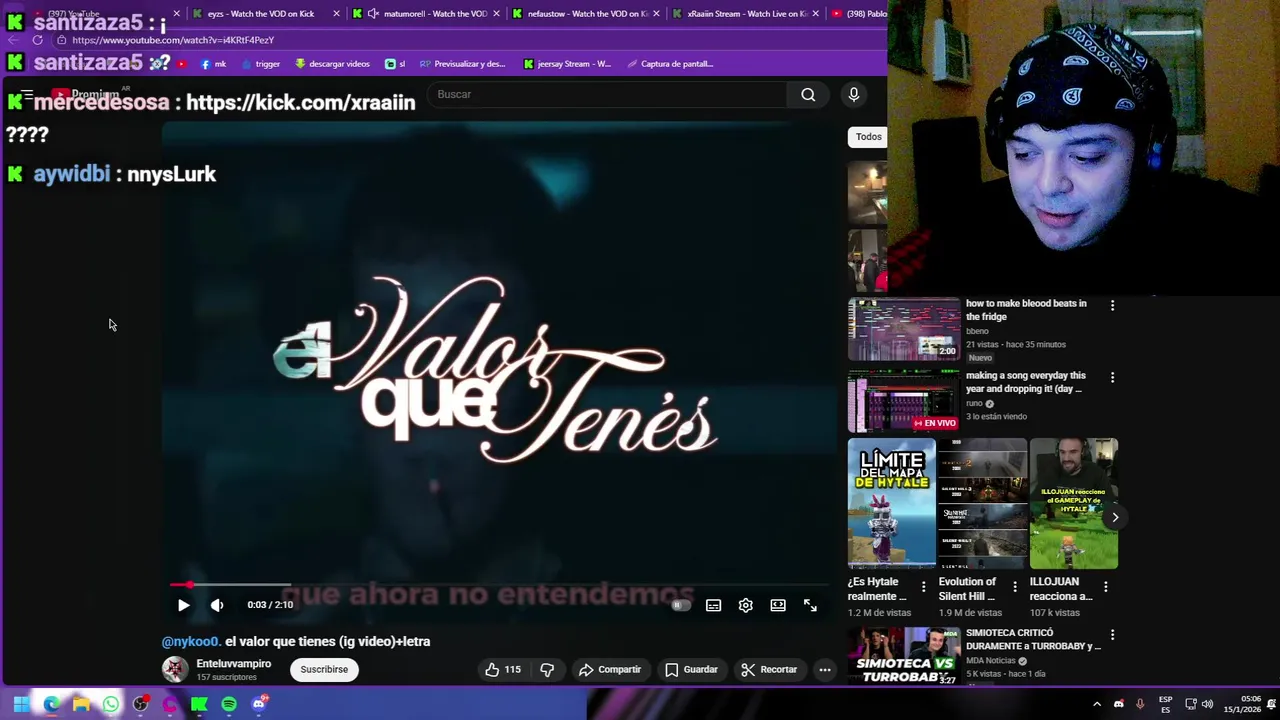
Task: Switch to the '(398) Pablo' YouTube tab
Action: tap(860, 14)
